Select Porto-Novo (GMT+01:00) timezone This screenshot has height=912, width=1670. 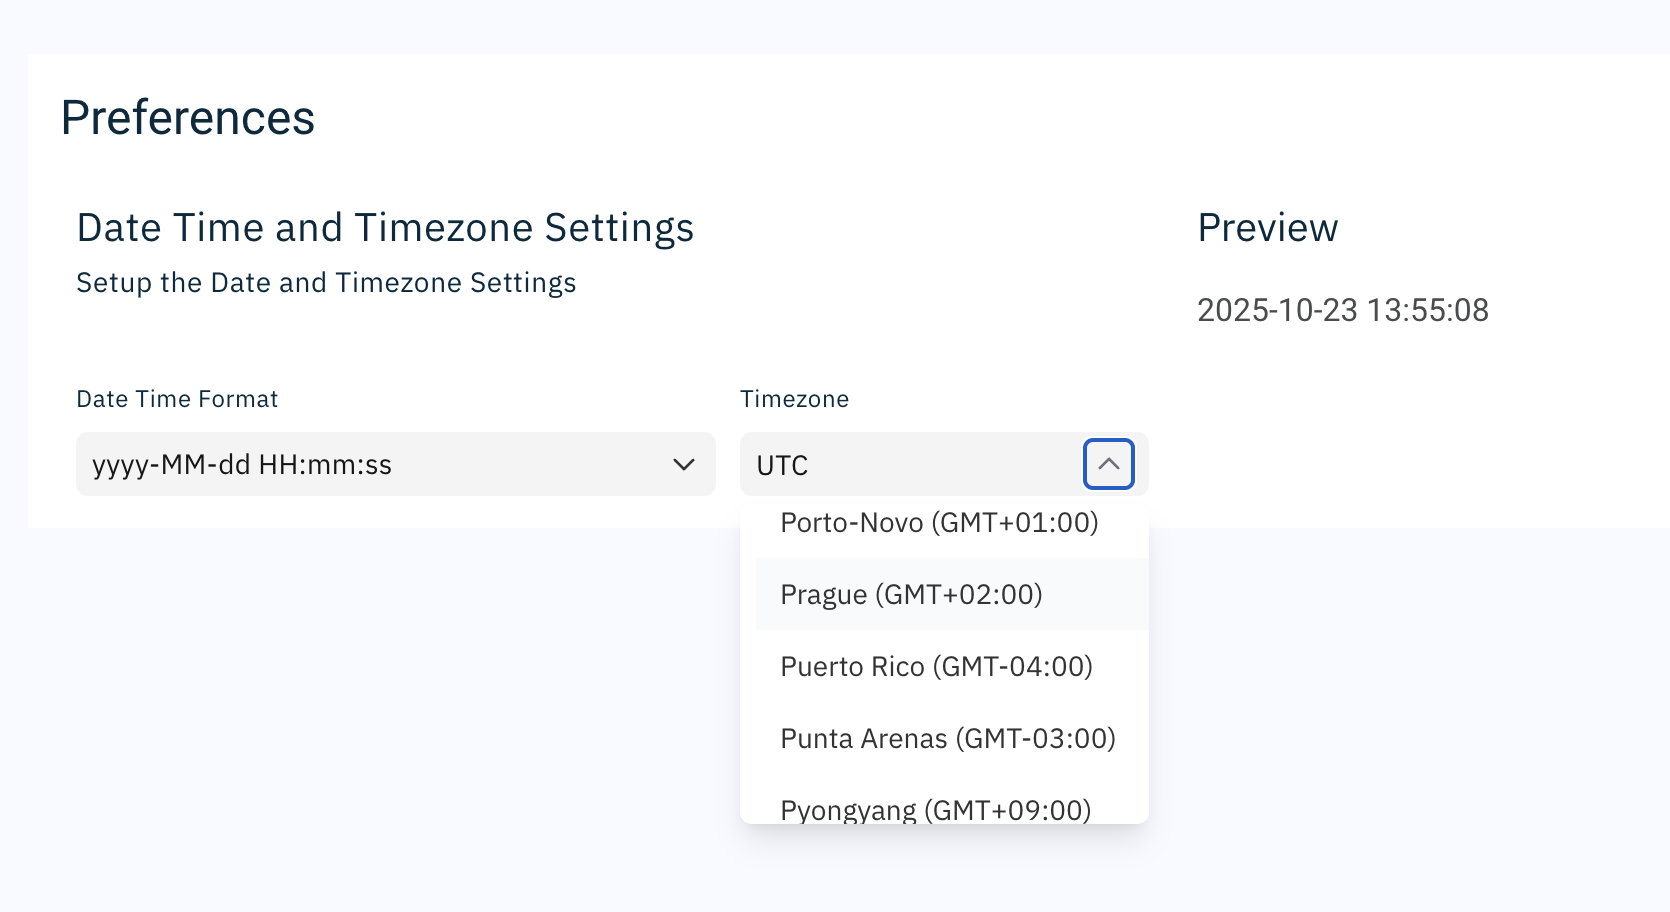click(939, 523)
